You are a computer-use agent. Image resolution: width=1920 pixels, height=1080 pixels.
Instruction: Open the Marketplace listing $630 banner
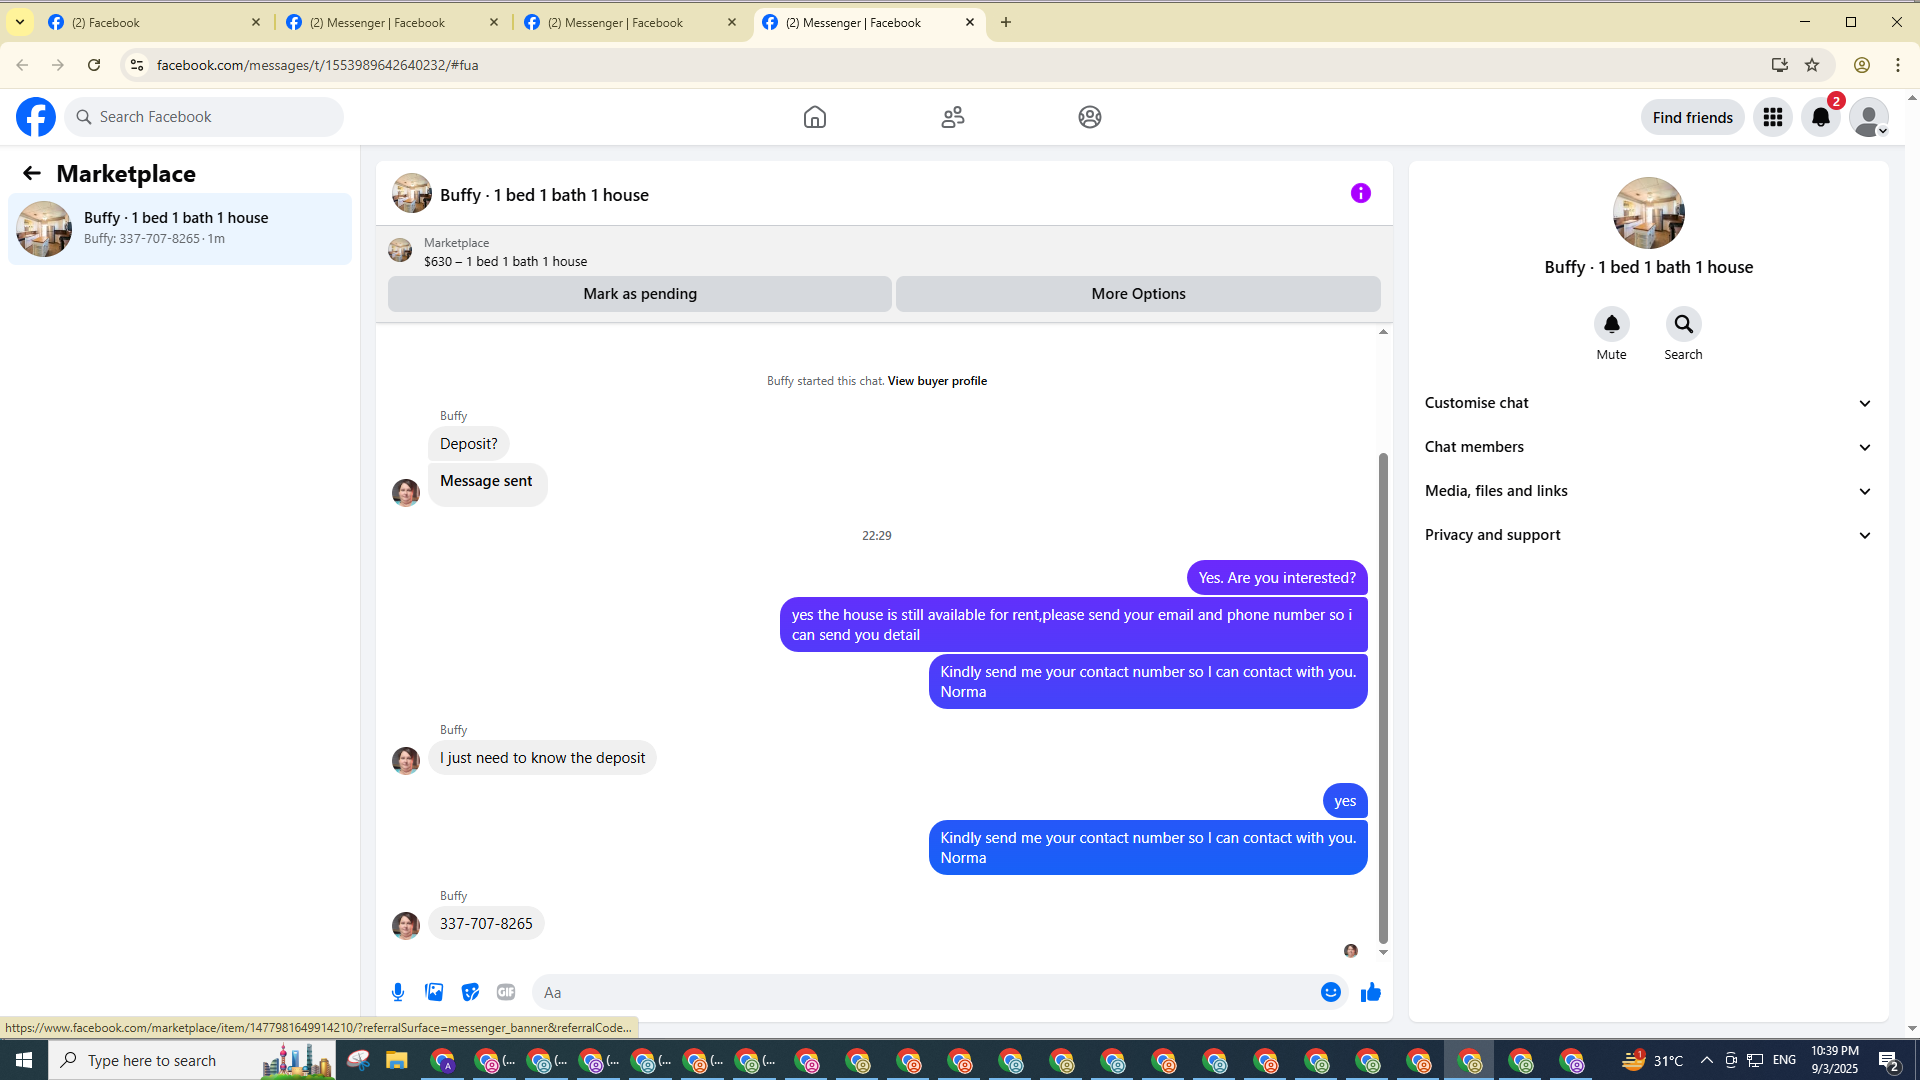coord(884,251)
